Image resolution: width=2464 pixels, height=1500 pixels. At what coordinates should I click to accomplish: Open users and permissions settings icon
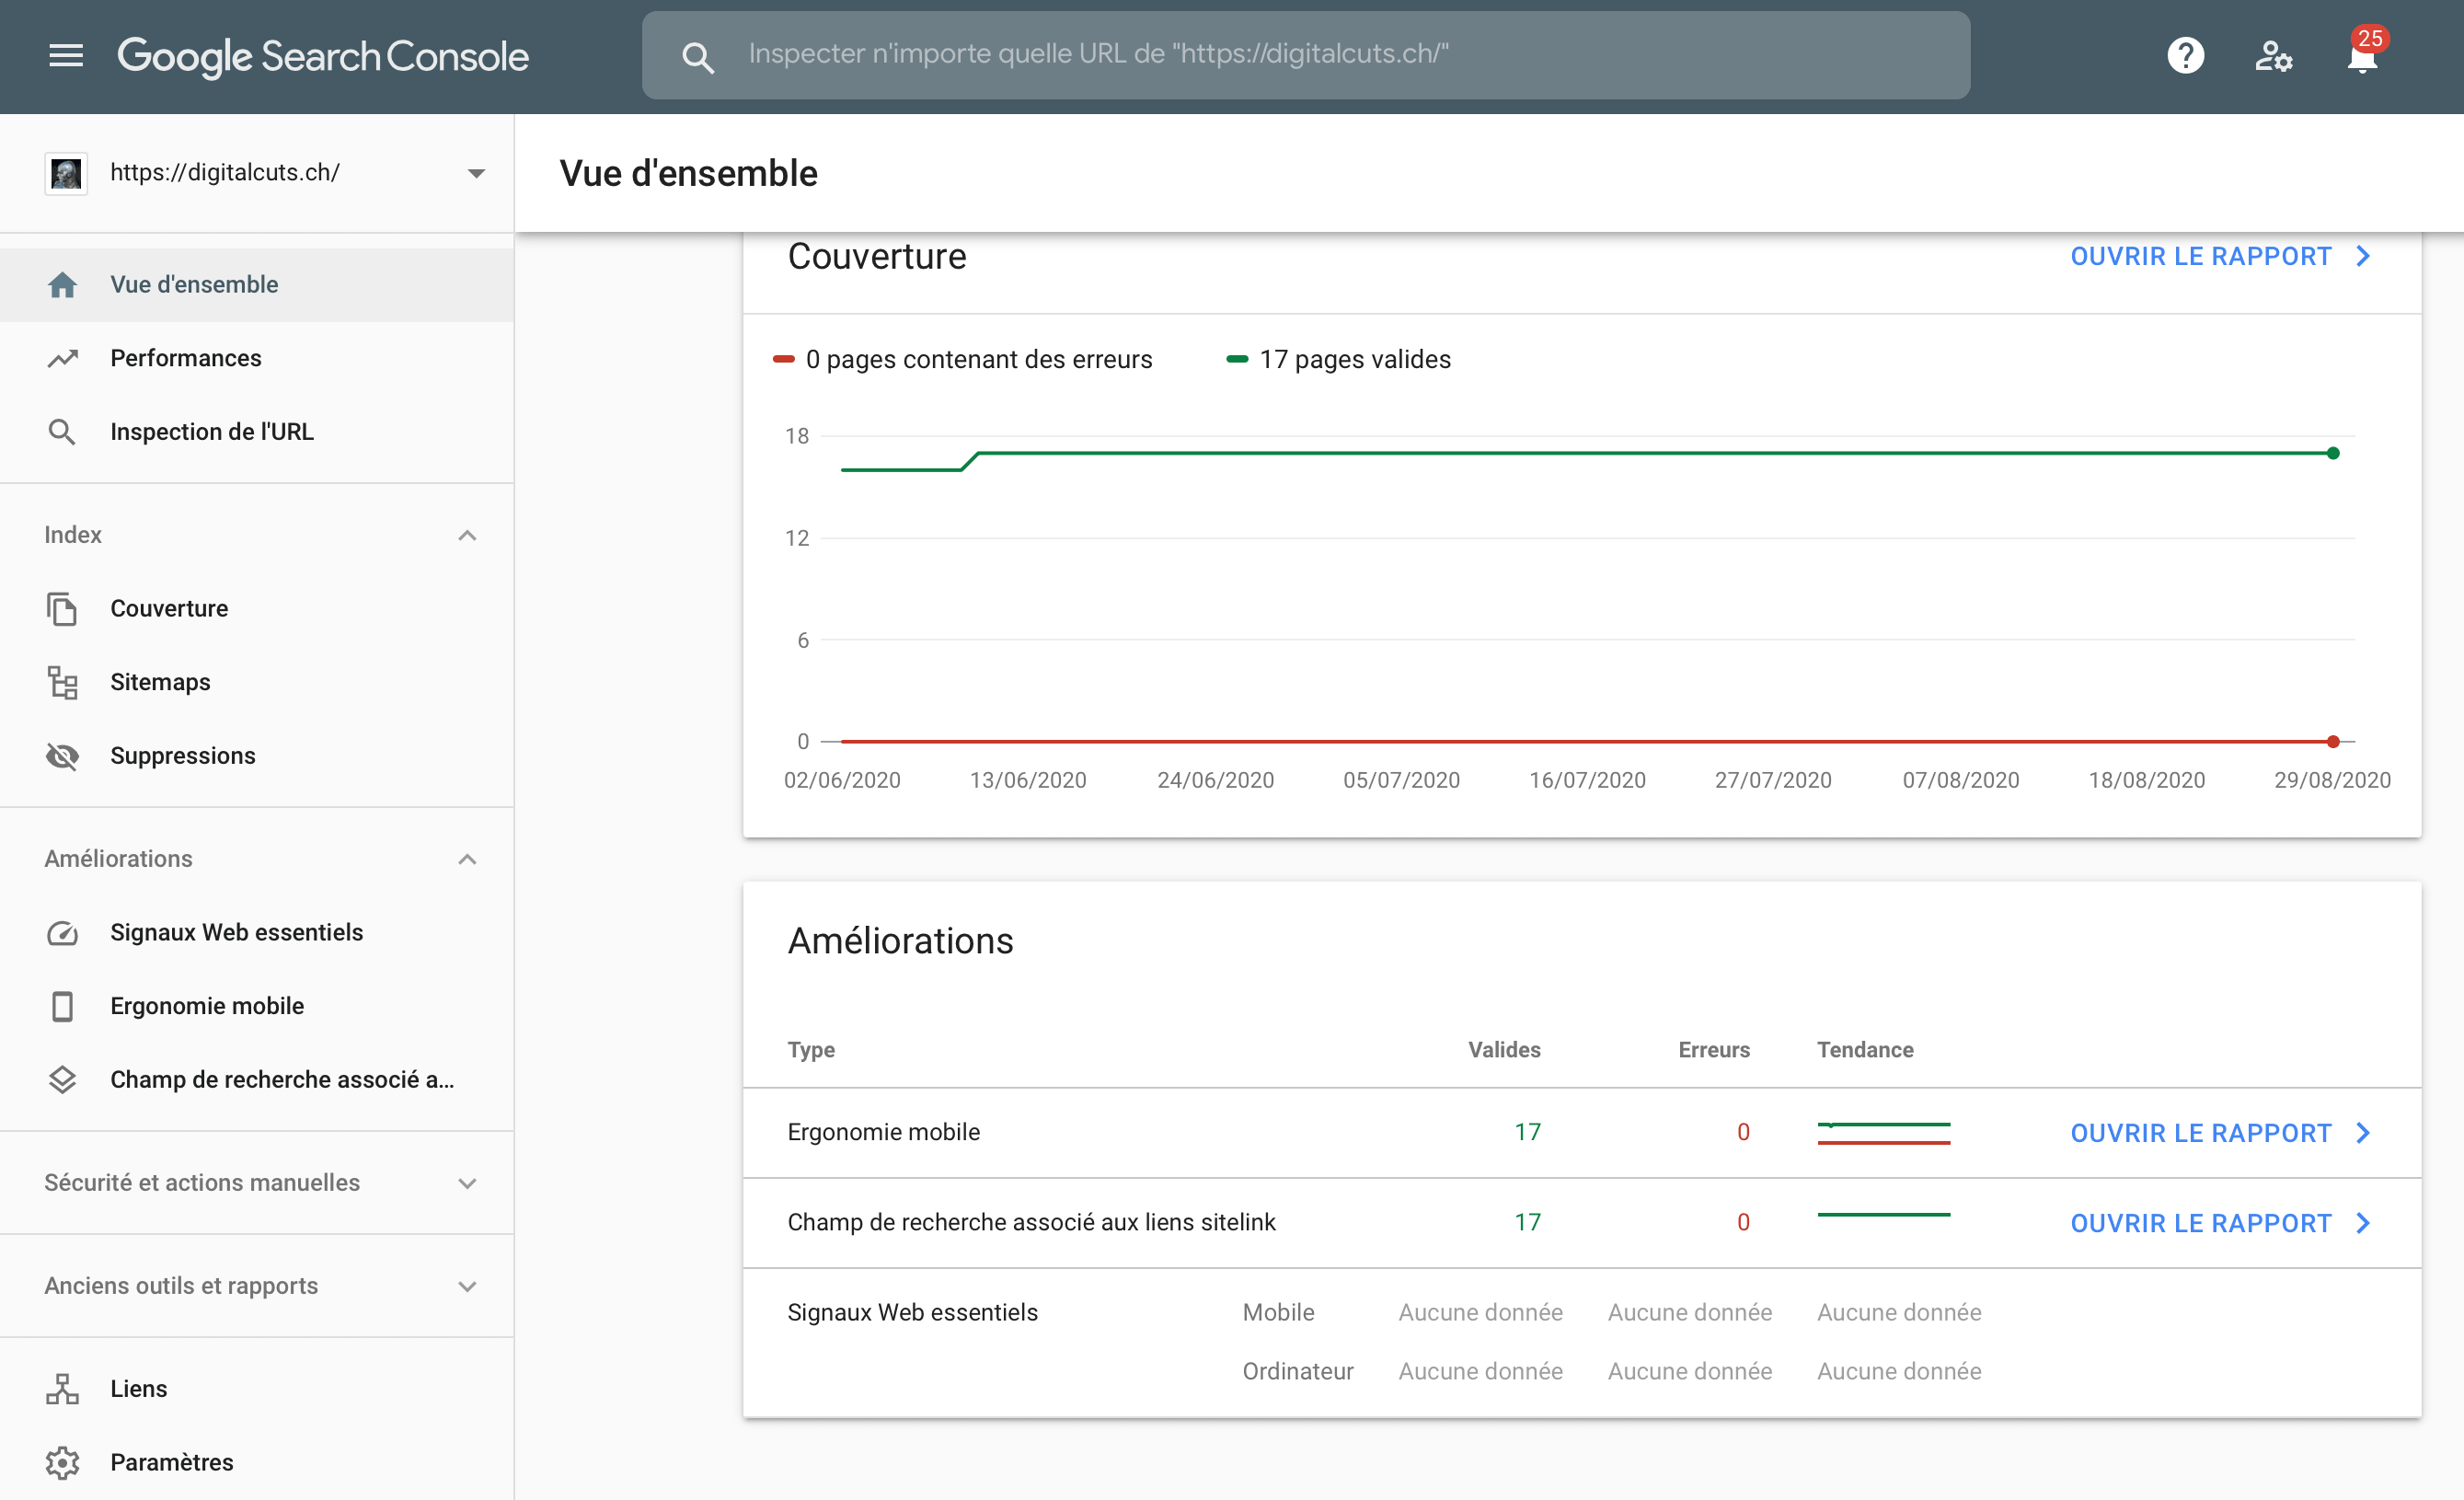(x=2273, y=56)
